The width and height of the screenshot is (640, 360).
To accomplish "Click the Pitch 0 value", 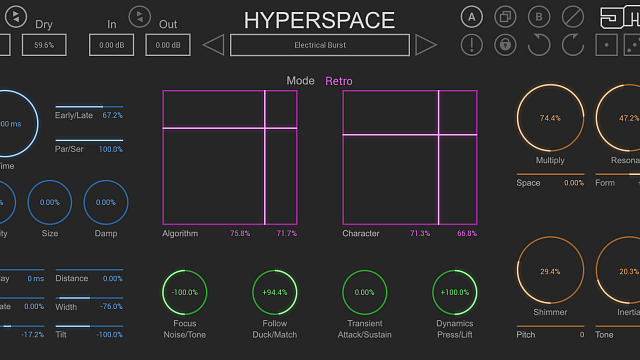I will tap(582, 335).
